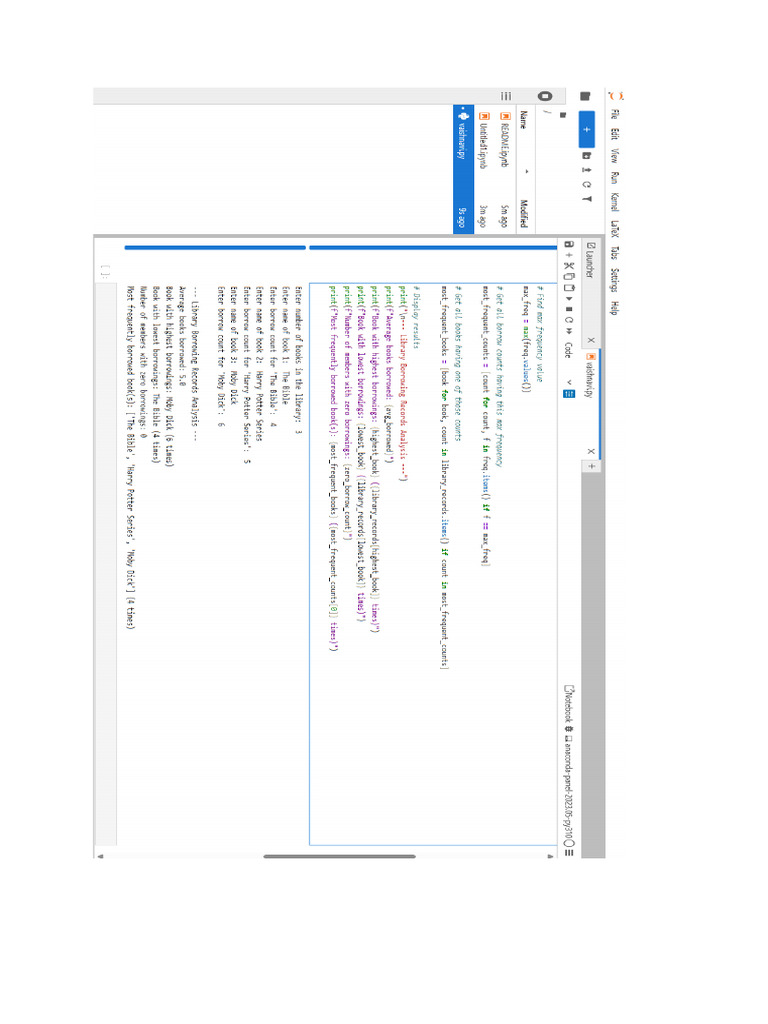Click the kernel status circle indicator
The height and width of the screenshot is (1024, 768).
pos(568,842)
